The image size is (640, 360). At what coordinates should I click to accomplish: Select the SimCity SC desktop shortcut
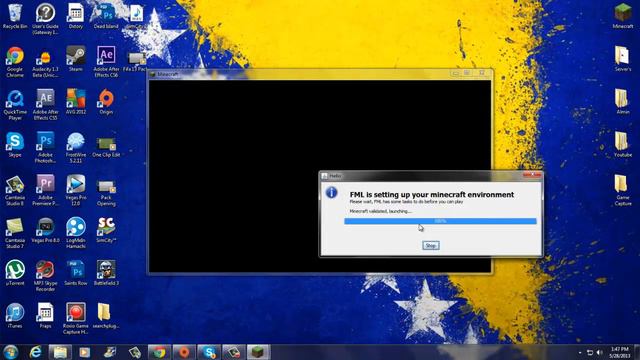tap(106, 231)
